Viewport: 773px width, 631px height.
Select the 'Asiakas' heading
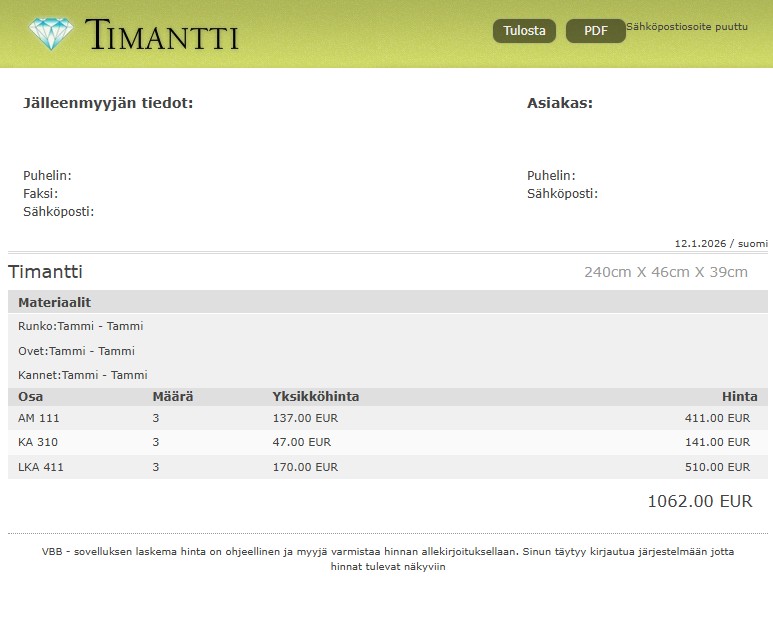(559, 103)
